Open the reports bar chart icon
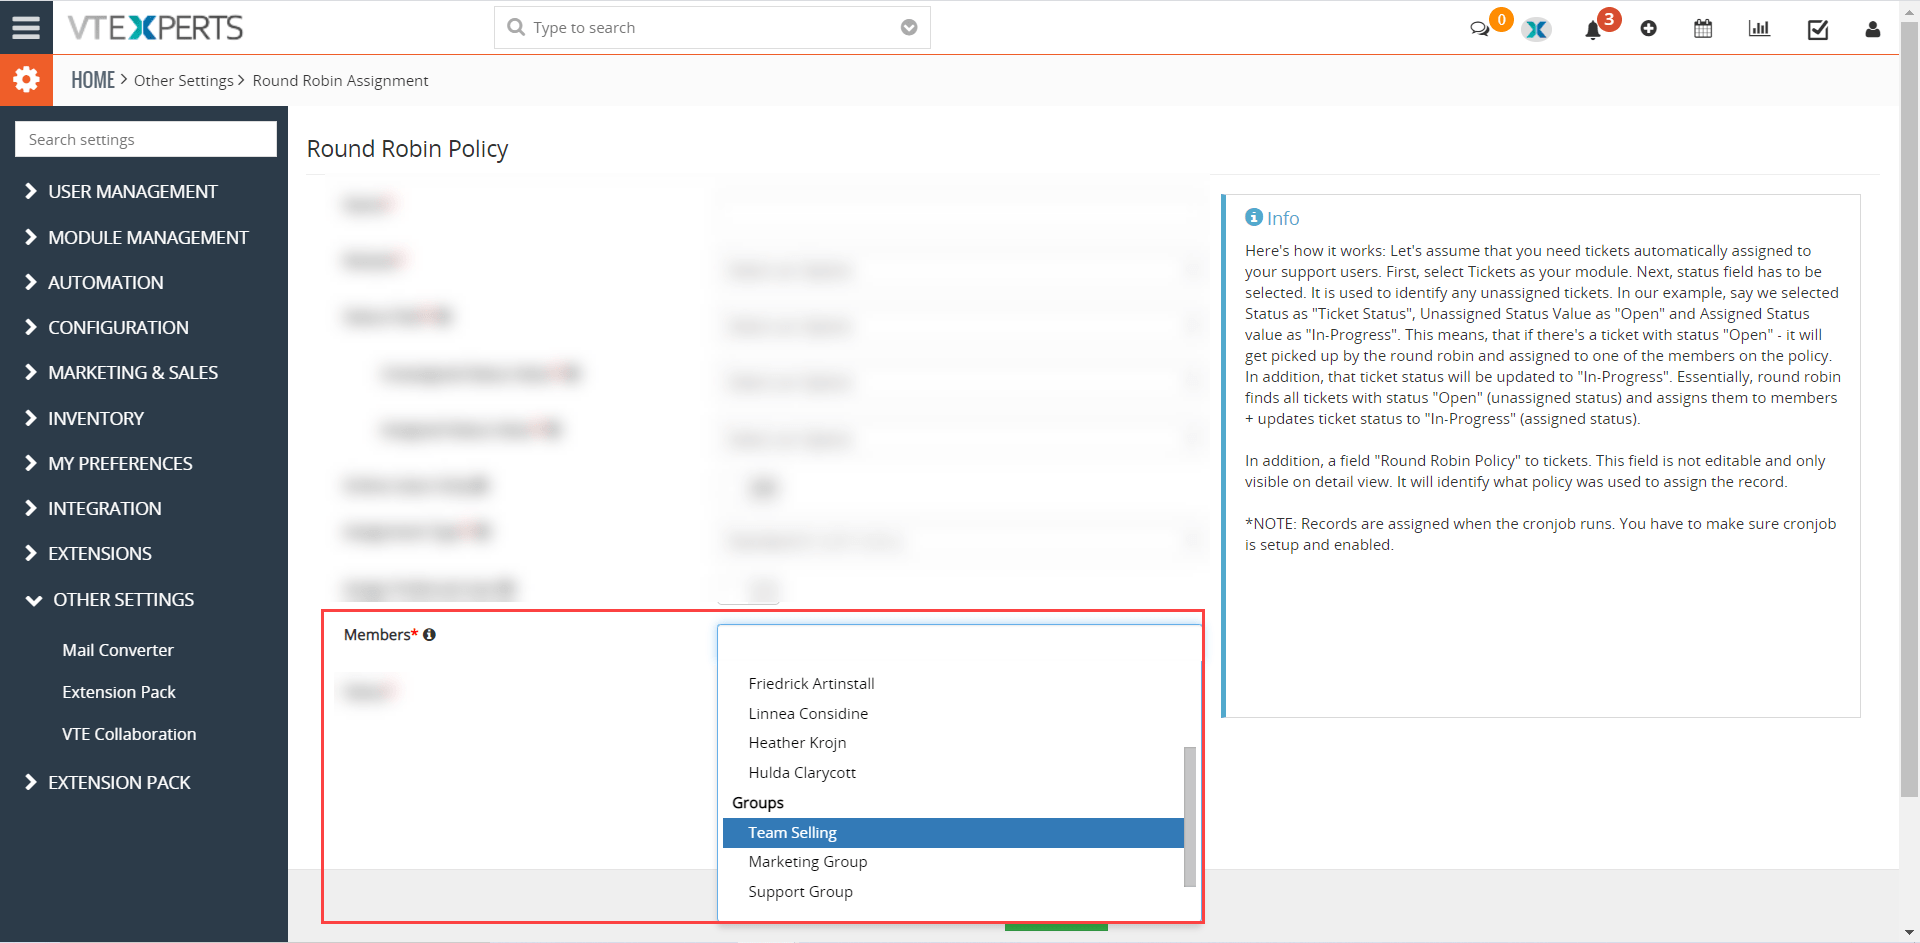 tap(1760, 29)
